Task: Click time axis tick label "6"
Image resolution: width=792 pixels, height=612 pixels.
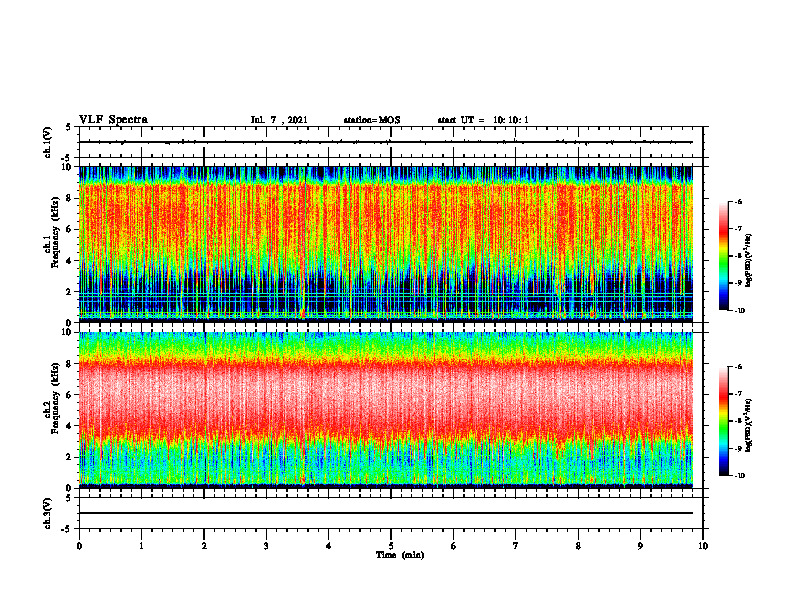Action: click(454, 546)
